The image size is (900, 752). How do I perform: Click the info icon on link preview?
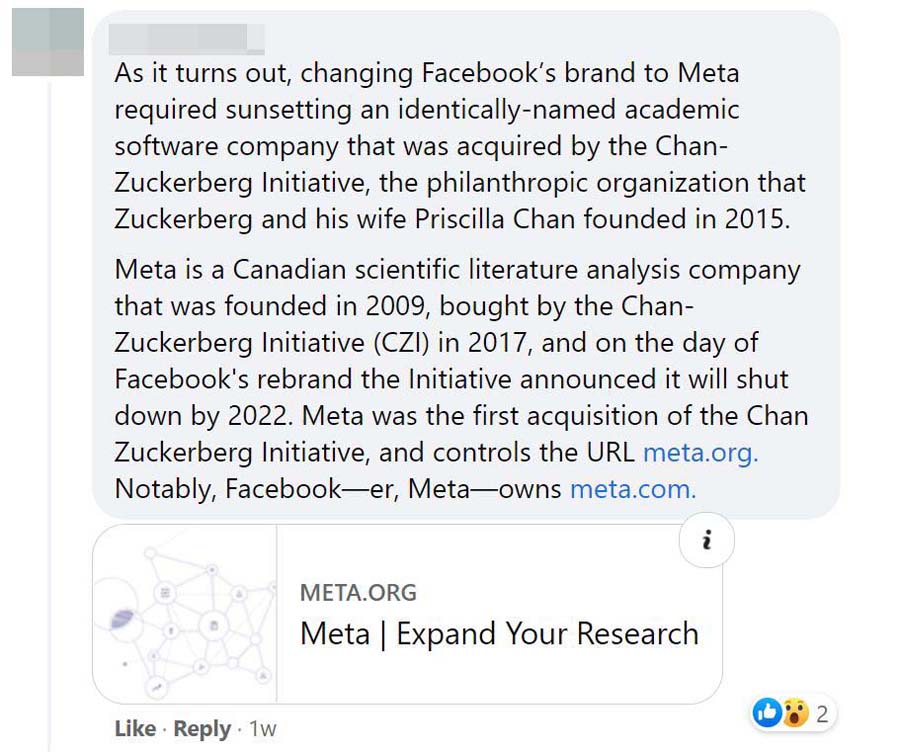pyautogui.click(x=707, y=541)
